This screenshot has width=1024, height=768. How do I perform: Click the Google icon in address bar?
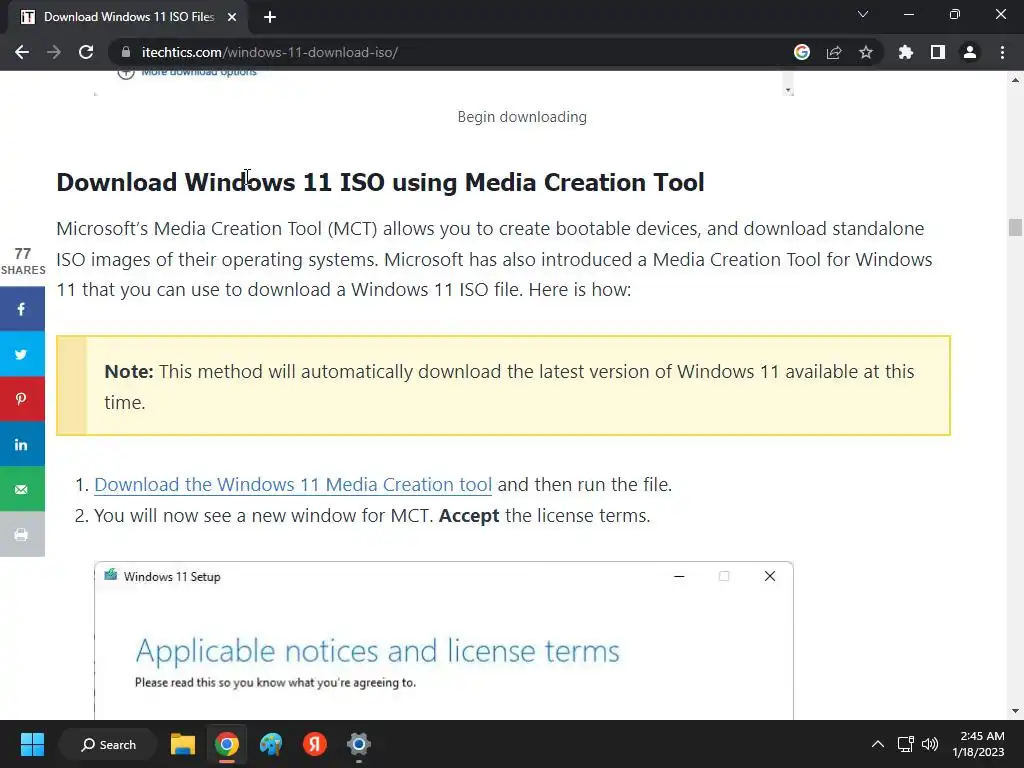[802, 52]
